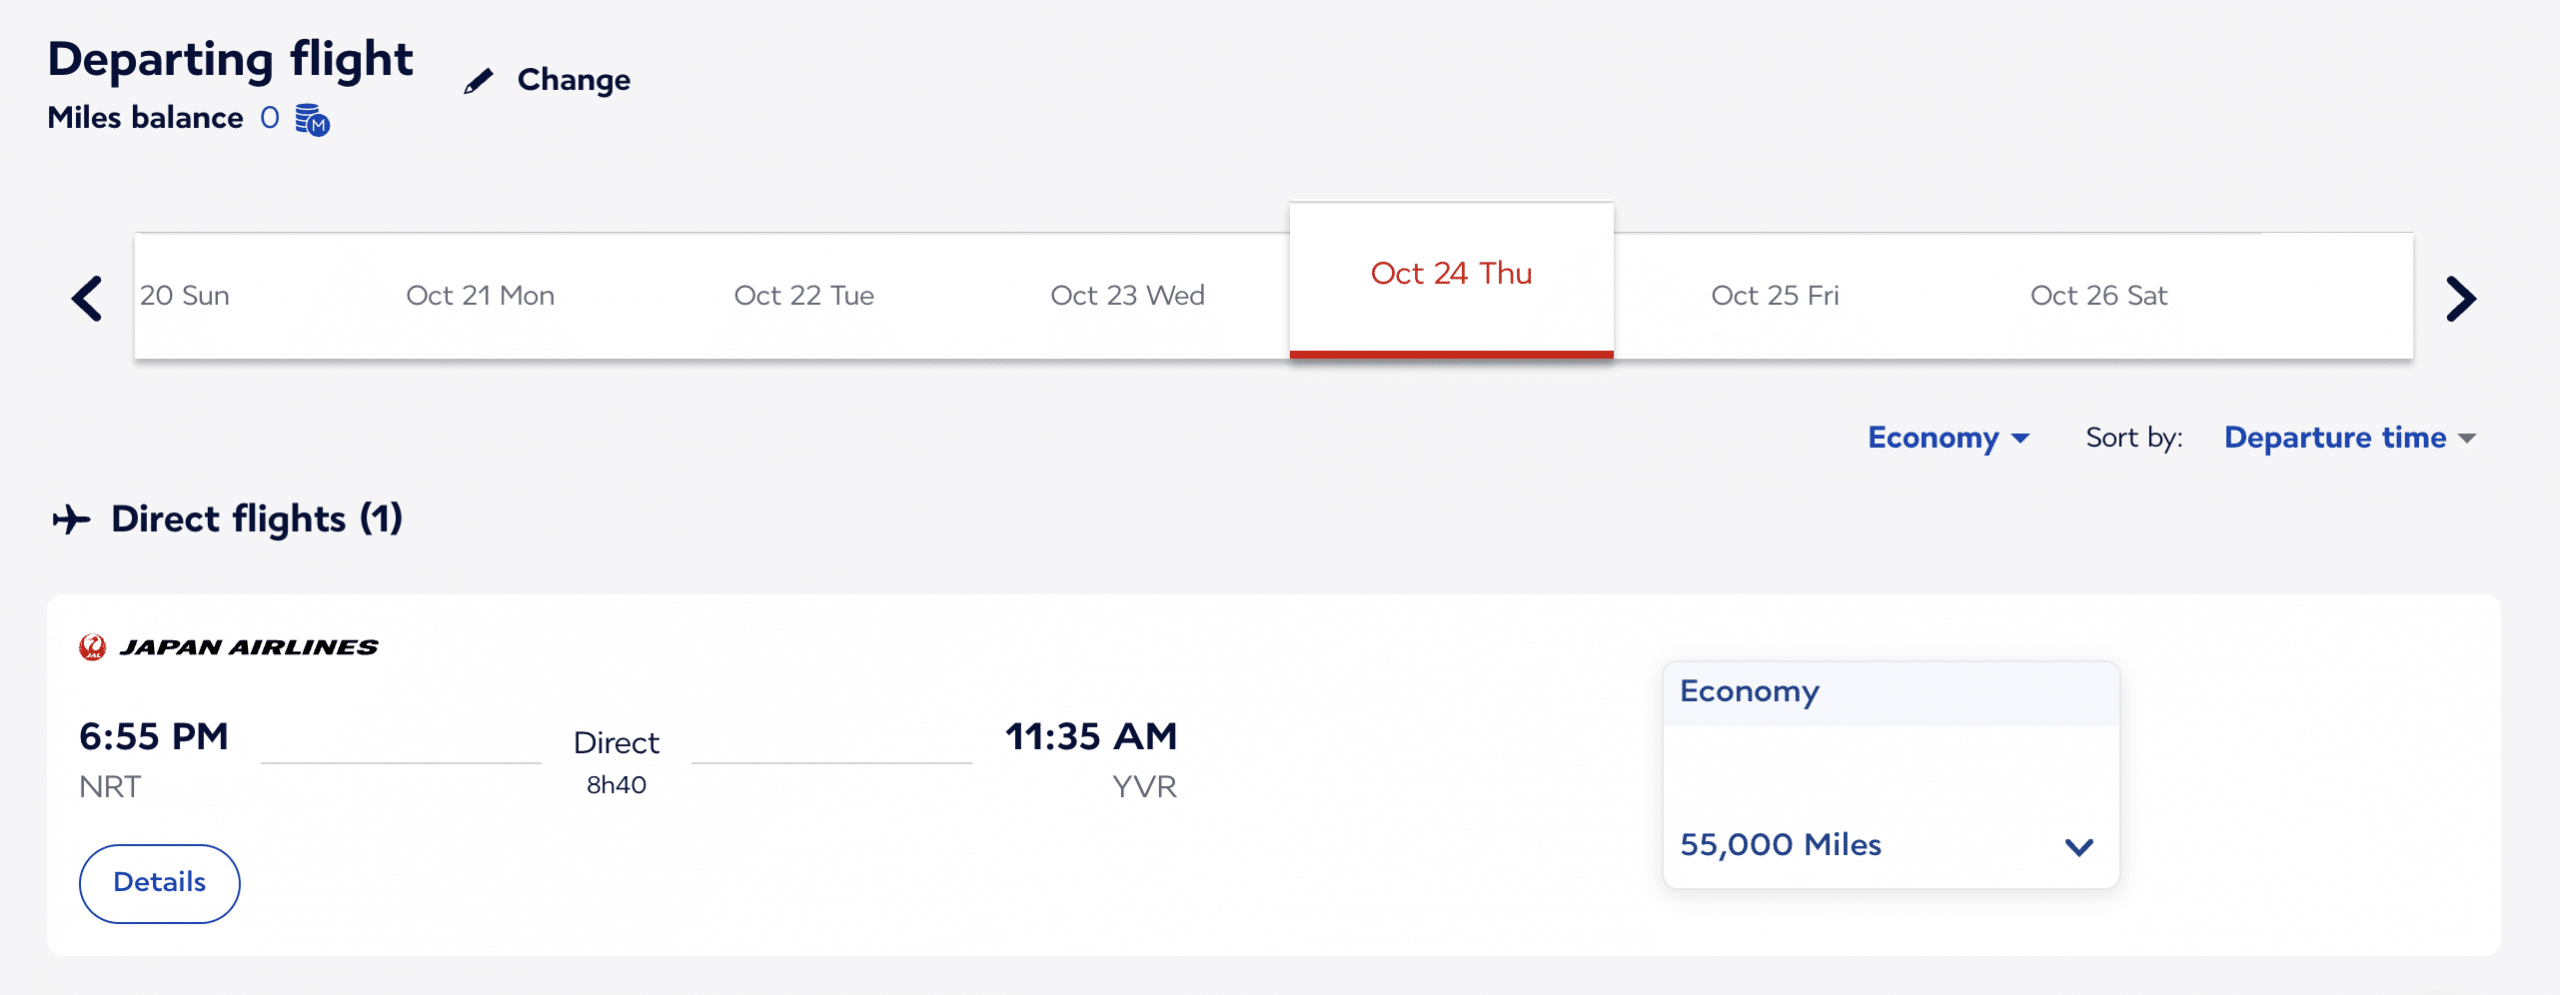Click the active Oct 24 Thu tab

tap(1451, 274)
